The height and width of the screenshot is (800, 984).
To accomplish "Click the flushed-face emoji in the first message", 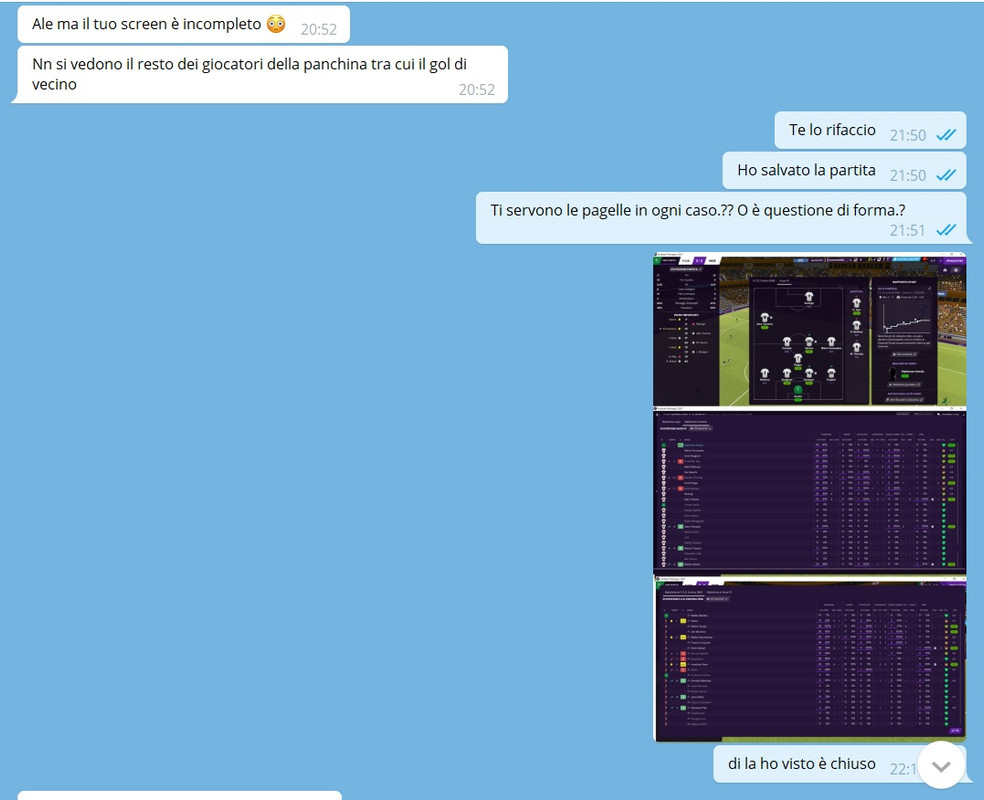I will pos(276,24).
